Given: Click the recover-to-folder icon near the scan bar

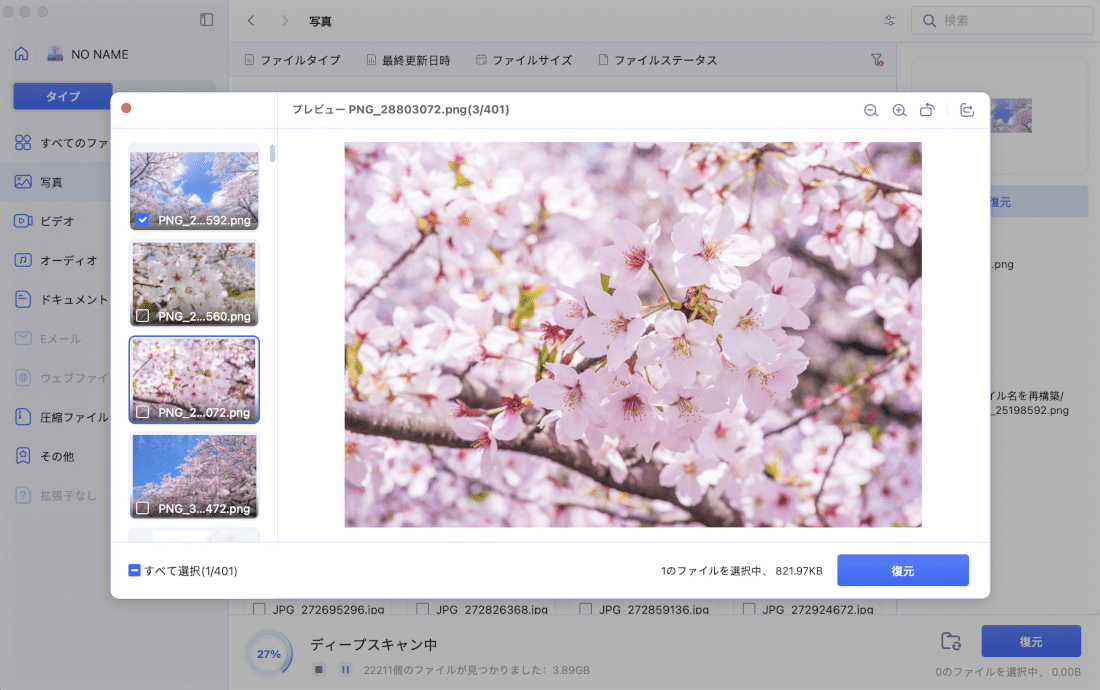Looking at the screenshot, I should (x=950, y=641).
